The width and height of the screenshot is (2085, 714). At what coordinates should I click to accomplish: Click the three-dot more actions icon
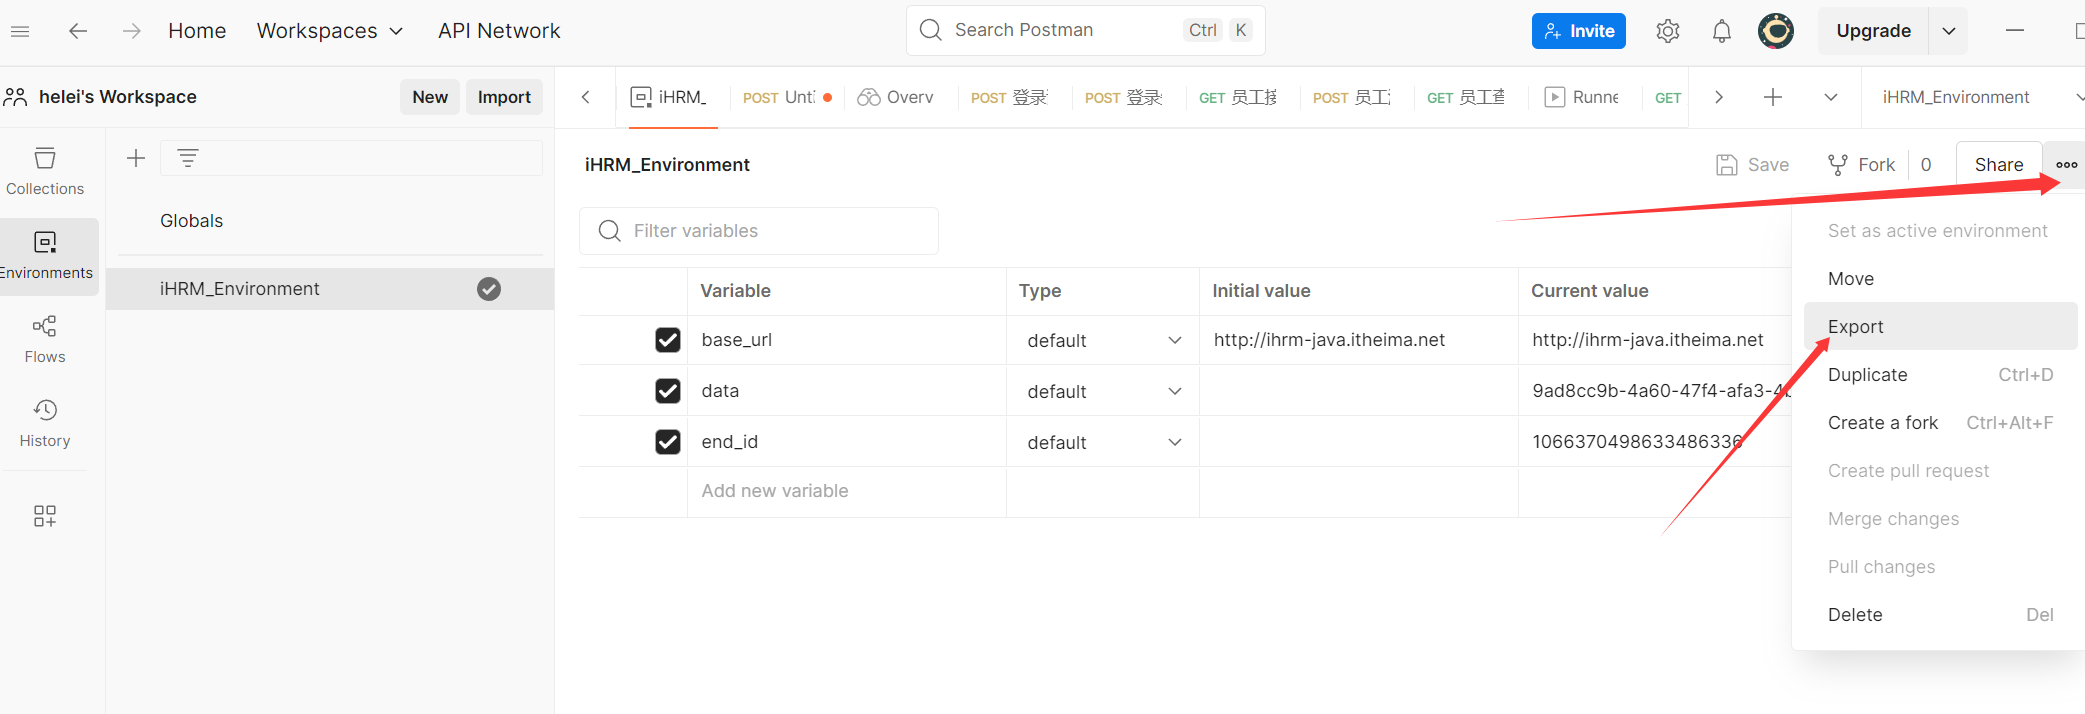pyautogui.click(x=2066, y=165)
